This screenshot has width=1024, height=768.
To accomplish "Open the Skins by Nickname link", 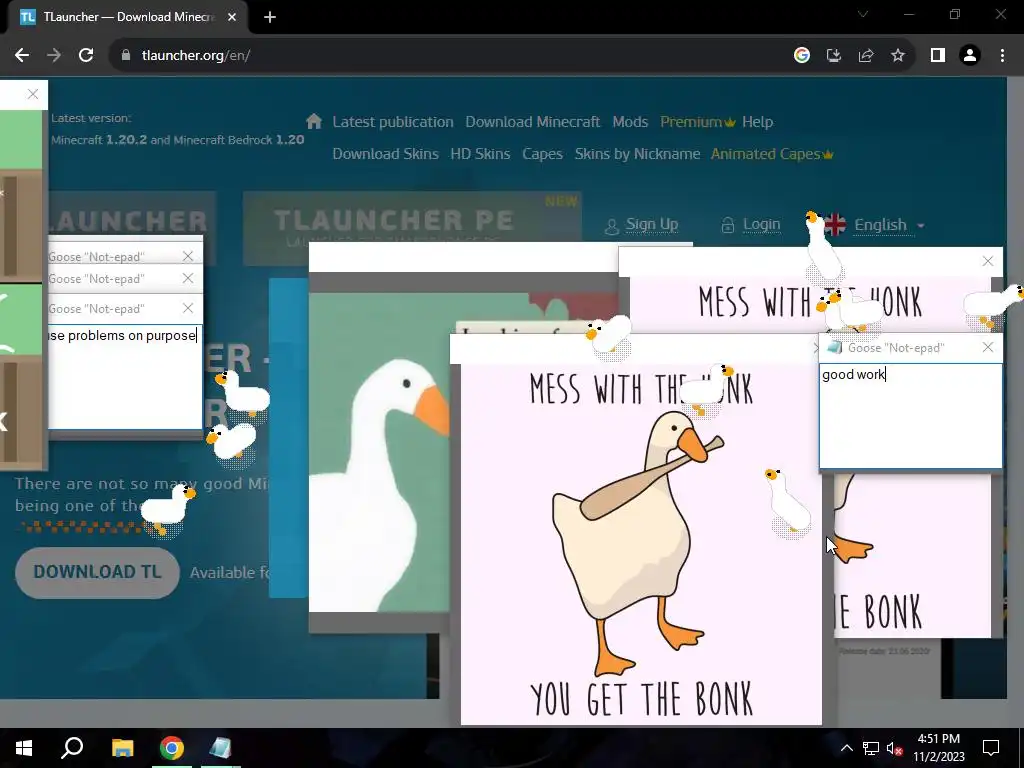I will pyautogui.click(x=637, y=154).
